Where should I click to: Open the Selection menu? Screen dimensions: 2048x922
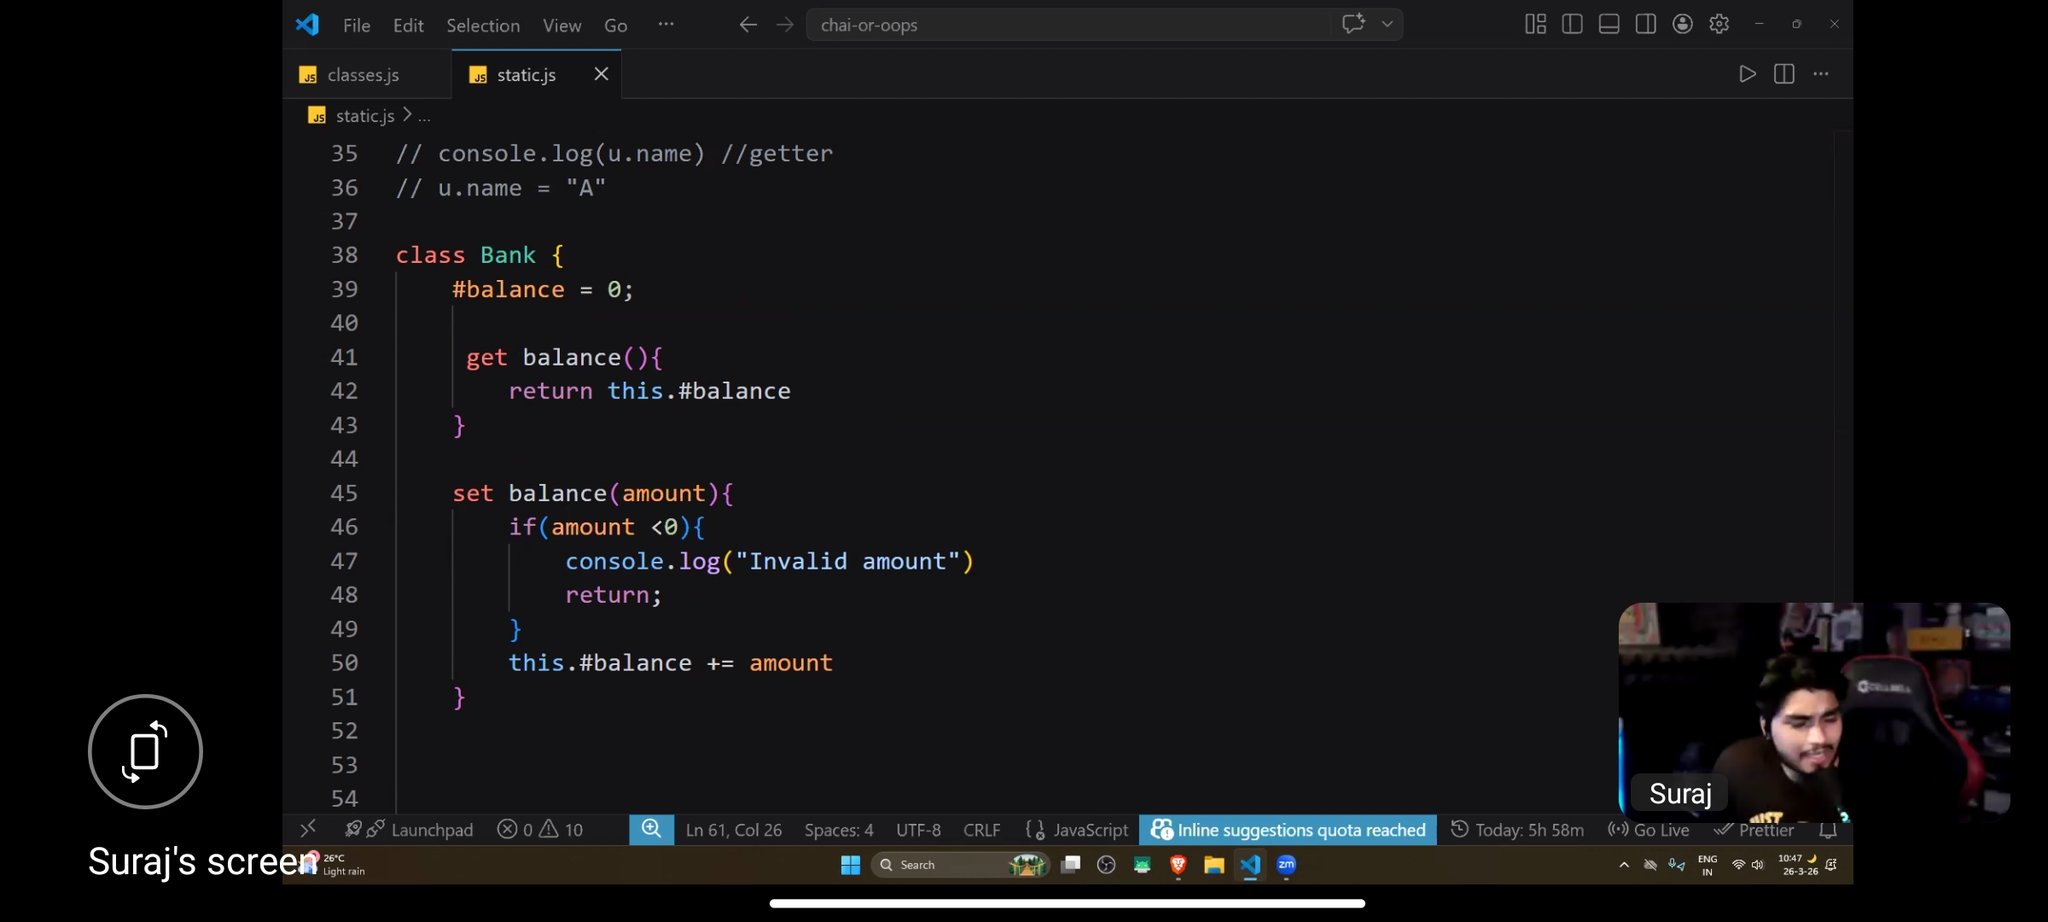482,25
